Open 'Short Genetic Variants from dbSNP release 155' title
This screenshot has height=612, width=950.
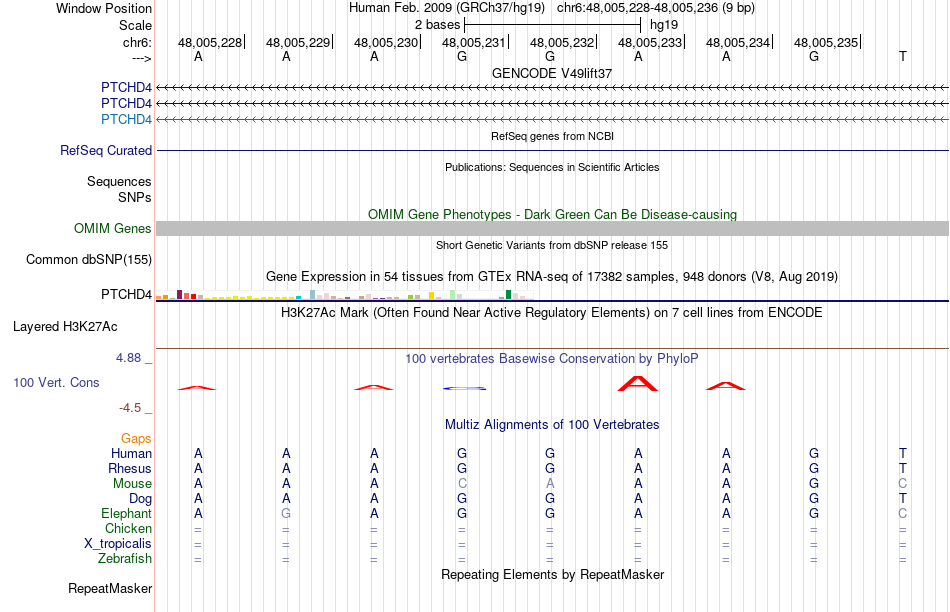pos(552,245)
